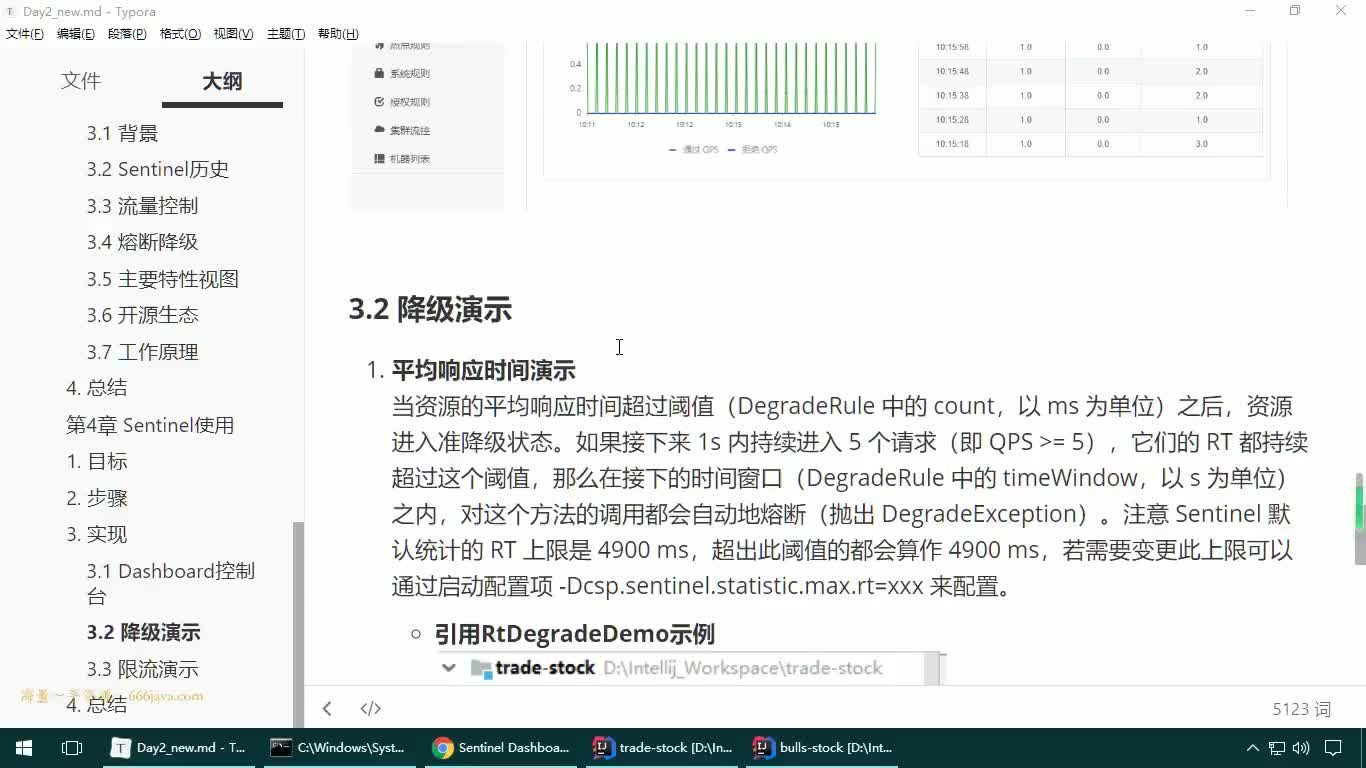Open the Windows Start menu
The width and height of the screenshot is (1366, 768).
coord(24,747)
